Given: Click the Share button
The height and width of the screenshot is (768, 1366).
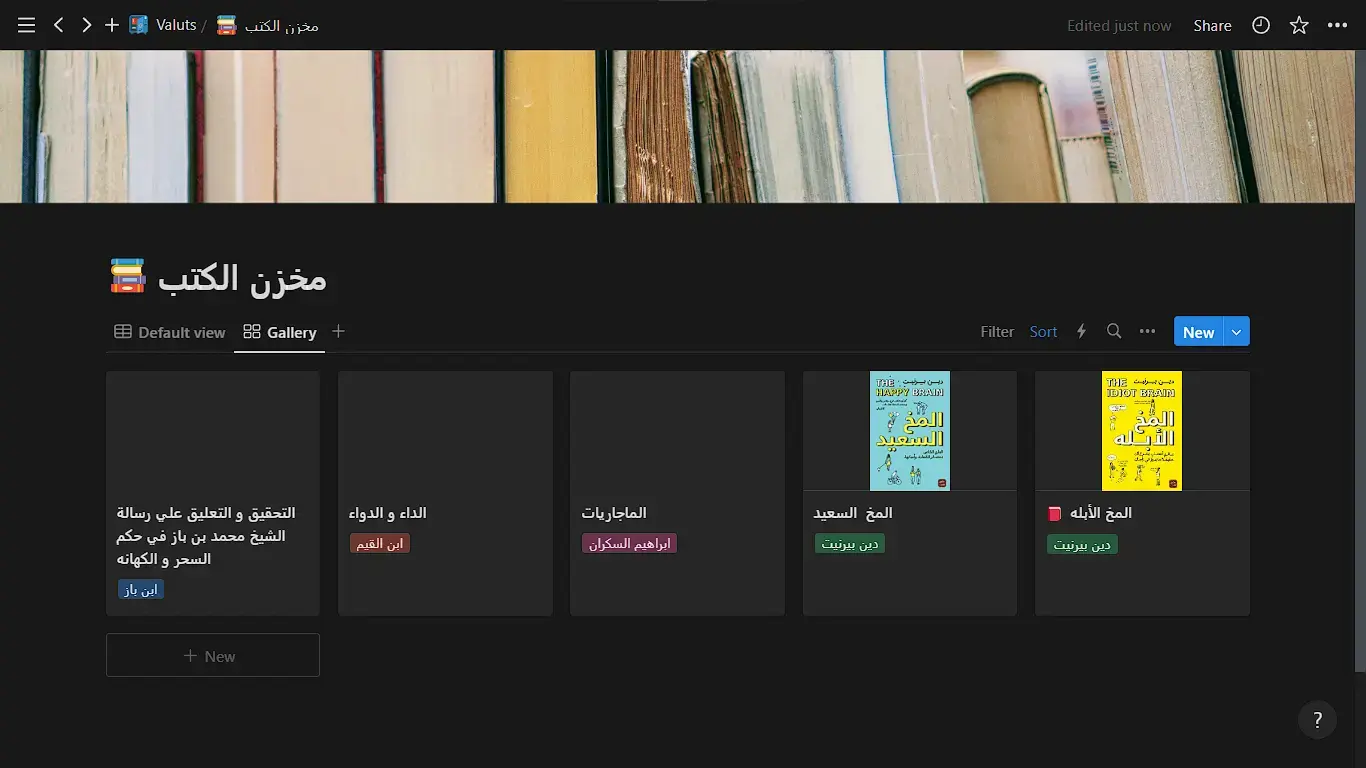Looking at the screenshot, I should tap(1212, 25).
